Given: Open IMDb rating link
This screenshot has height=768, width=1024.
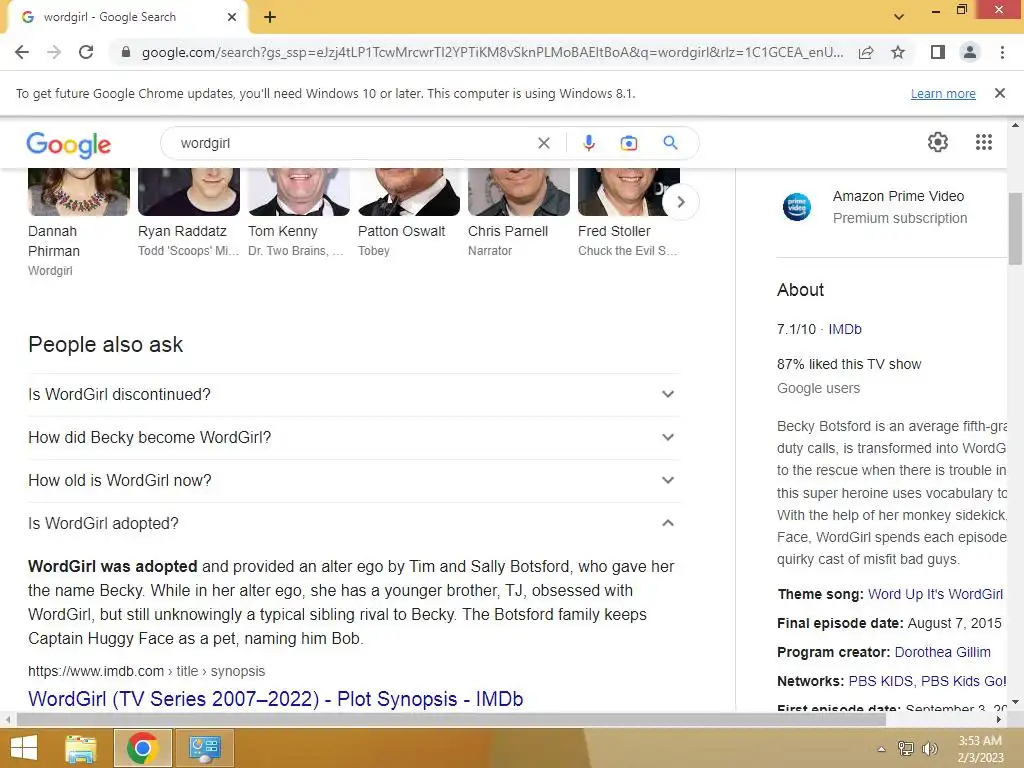Looking at the screenshot, I should [845, 329].
